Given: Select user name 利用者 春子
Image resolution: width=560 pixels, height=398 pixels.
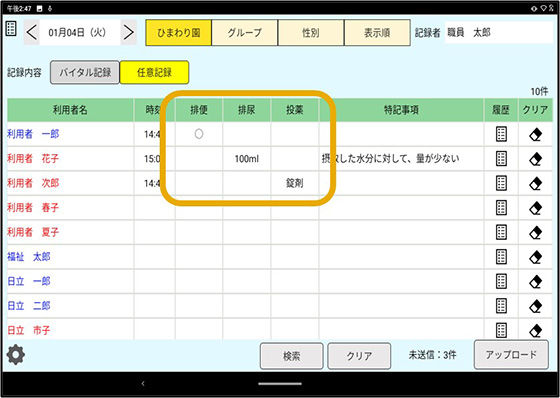Looking at the screenshot, I should pyautogui.click(x=33, y=208).
